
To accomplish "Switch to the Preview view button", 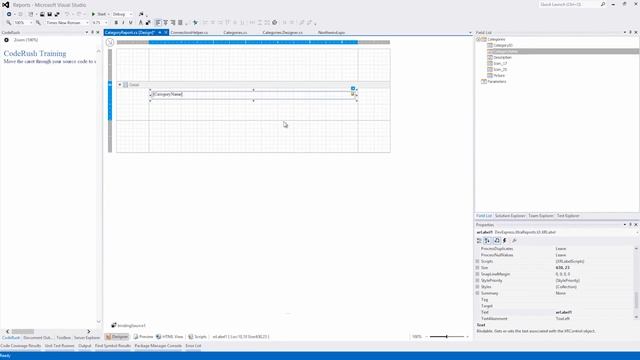I will 143,337.
